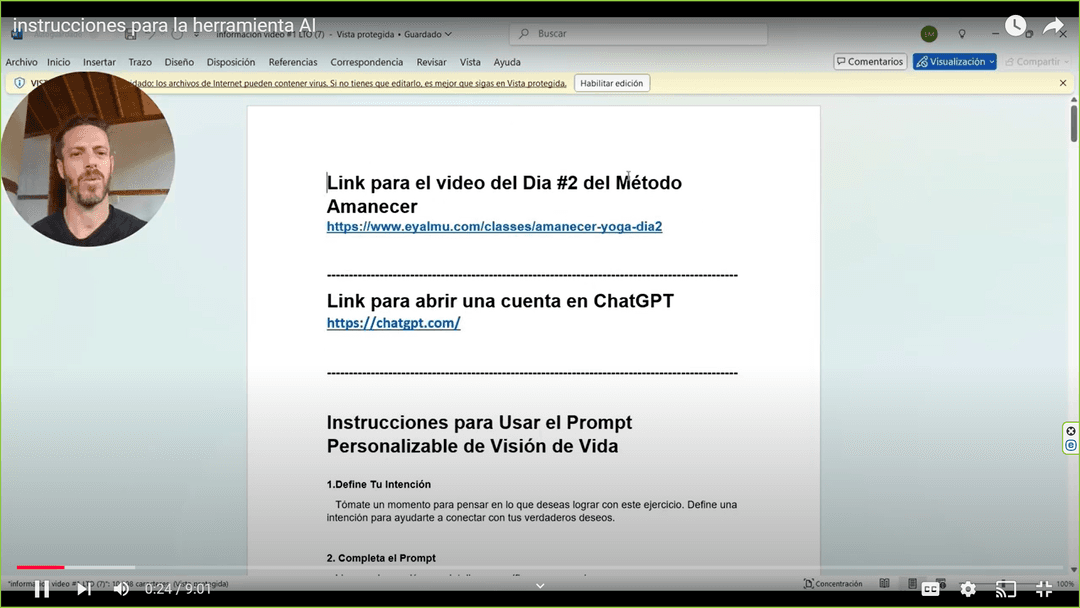Exit full screen mode
The image size is (1080, 608).
point(1044,589)
